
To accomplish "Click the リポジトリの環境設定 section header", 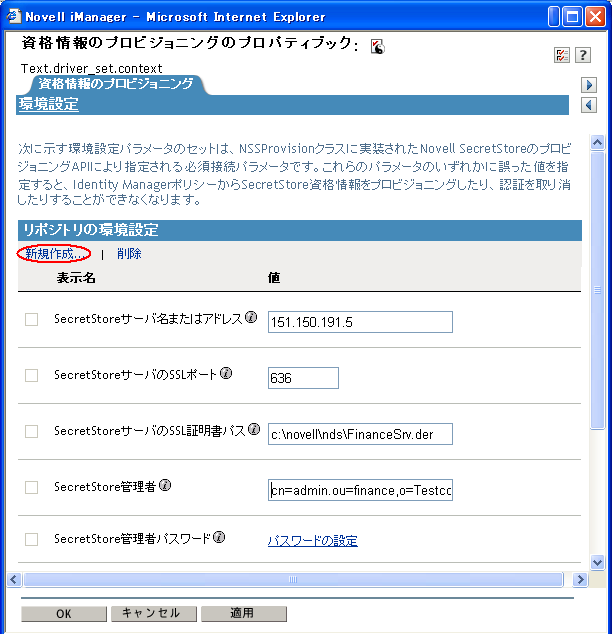I will pos(300,230).
